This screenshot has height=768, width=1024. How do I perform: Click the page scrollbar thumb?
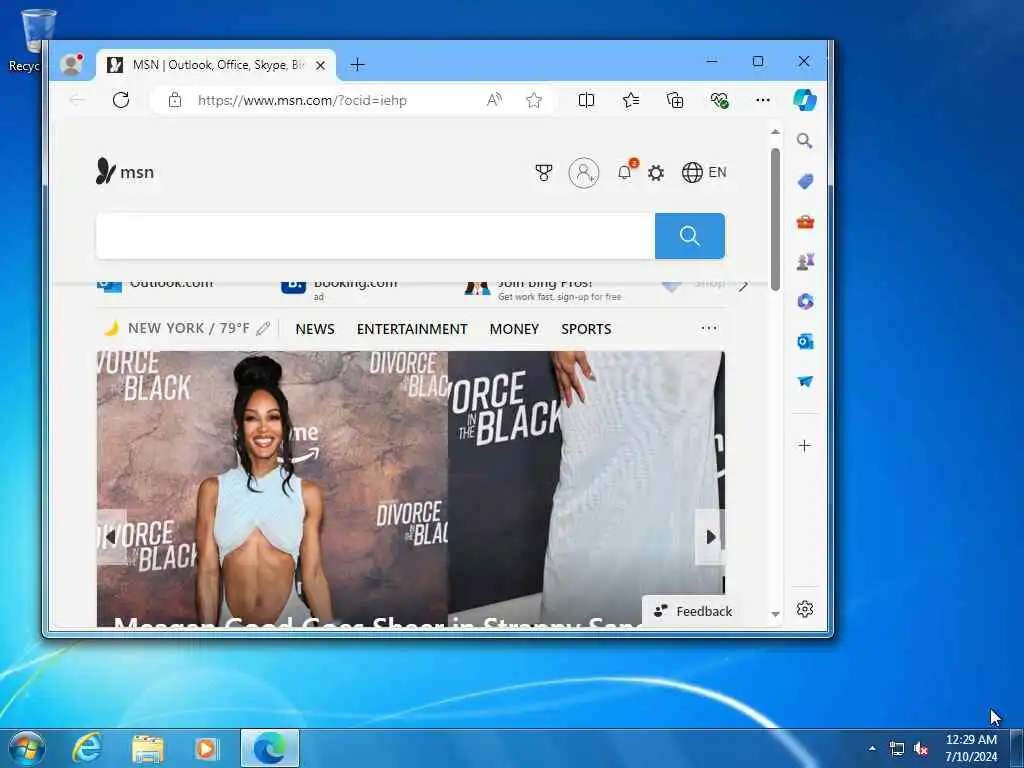click(x=775, y=219)
